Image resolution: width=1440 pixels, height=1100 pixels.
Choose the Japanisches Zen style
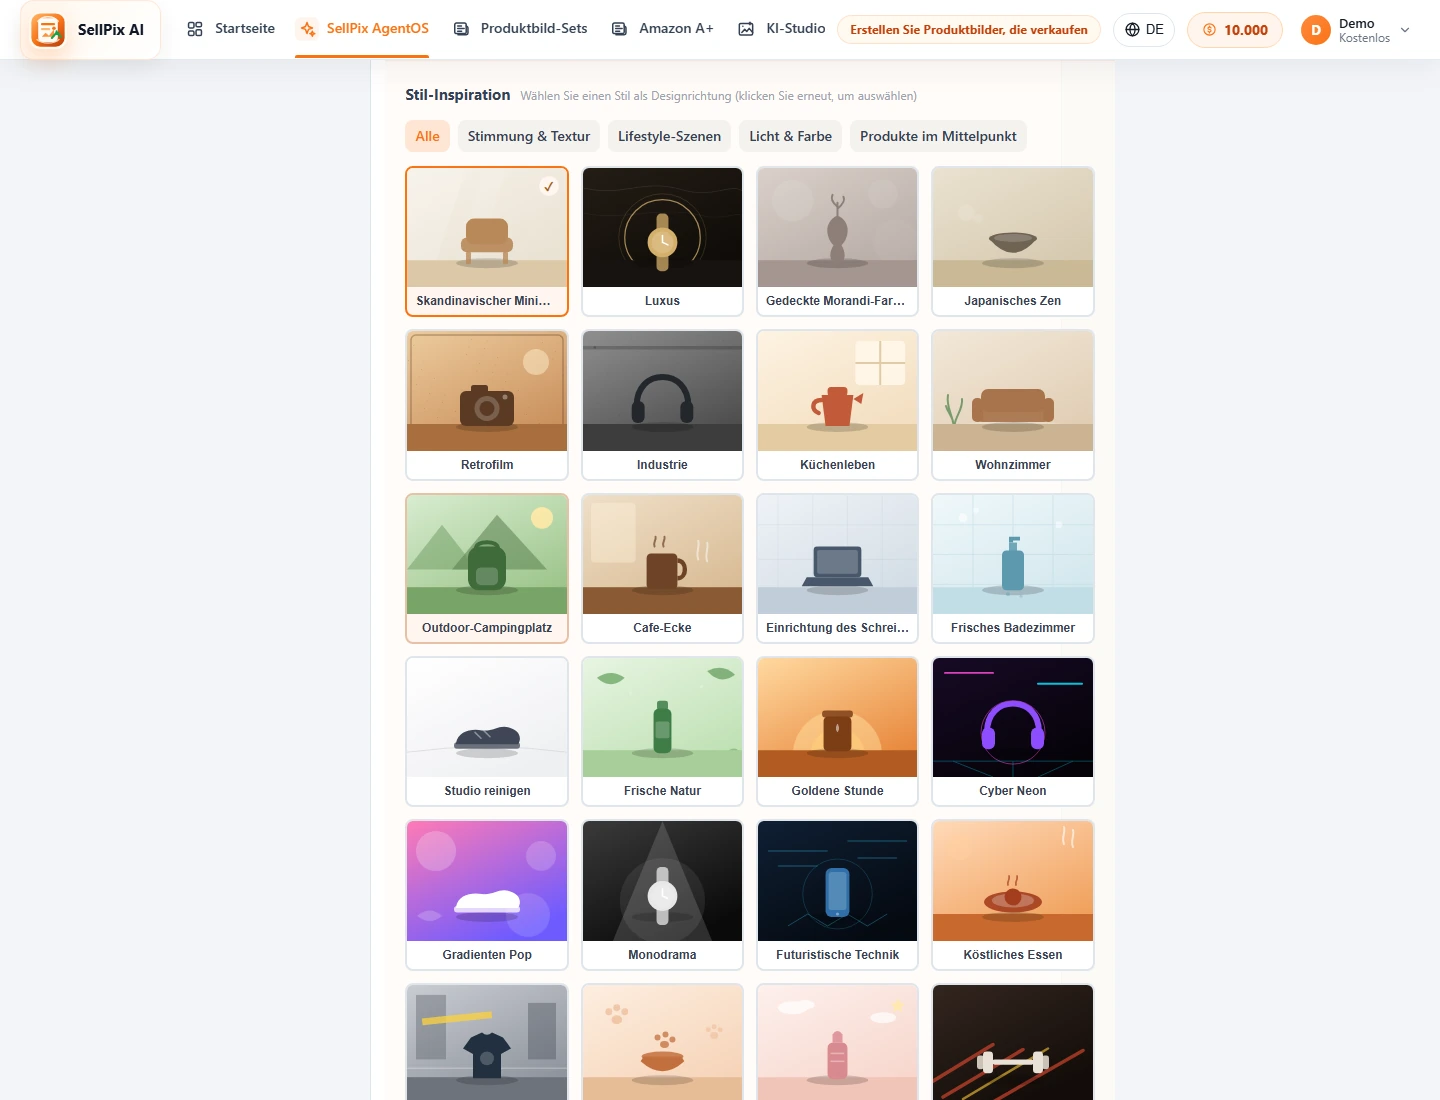click(x=1013, y=241)
